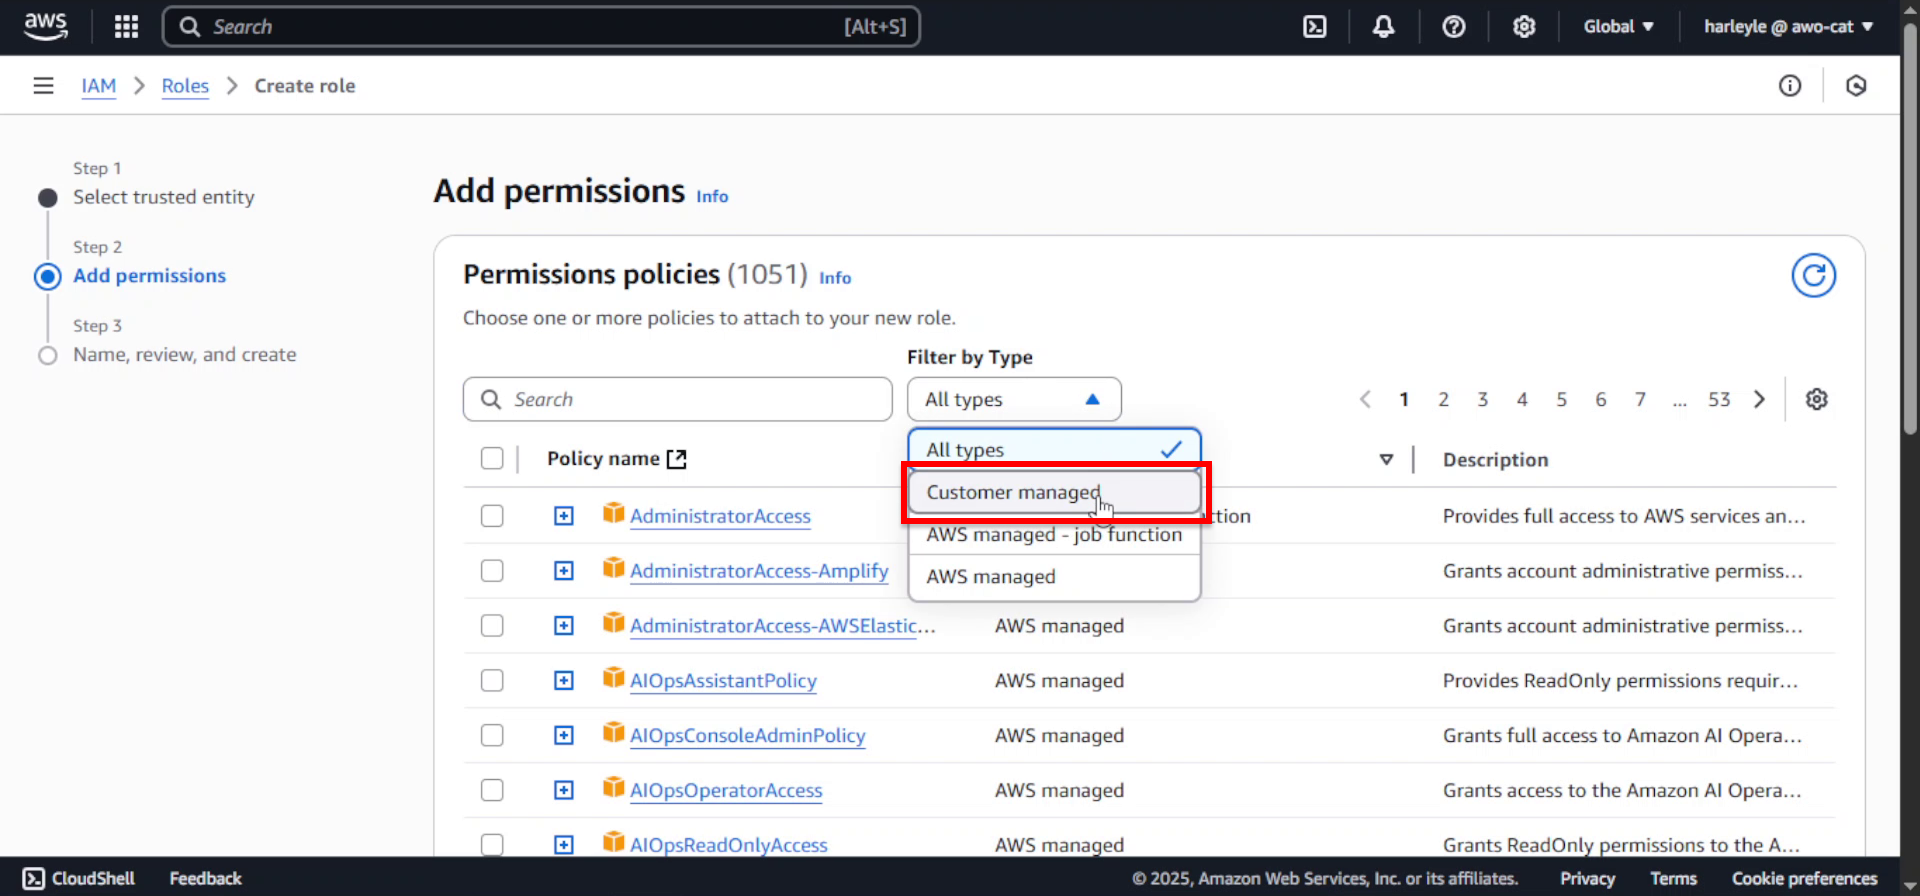Select All types filter option
Image resolution: width=1920 pixels, height=896 pixels.
[1054, 450]
